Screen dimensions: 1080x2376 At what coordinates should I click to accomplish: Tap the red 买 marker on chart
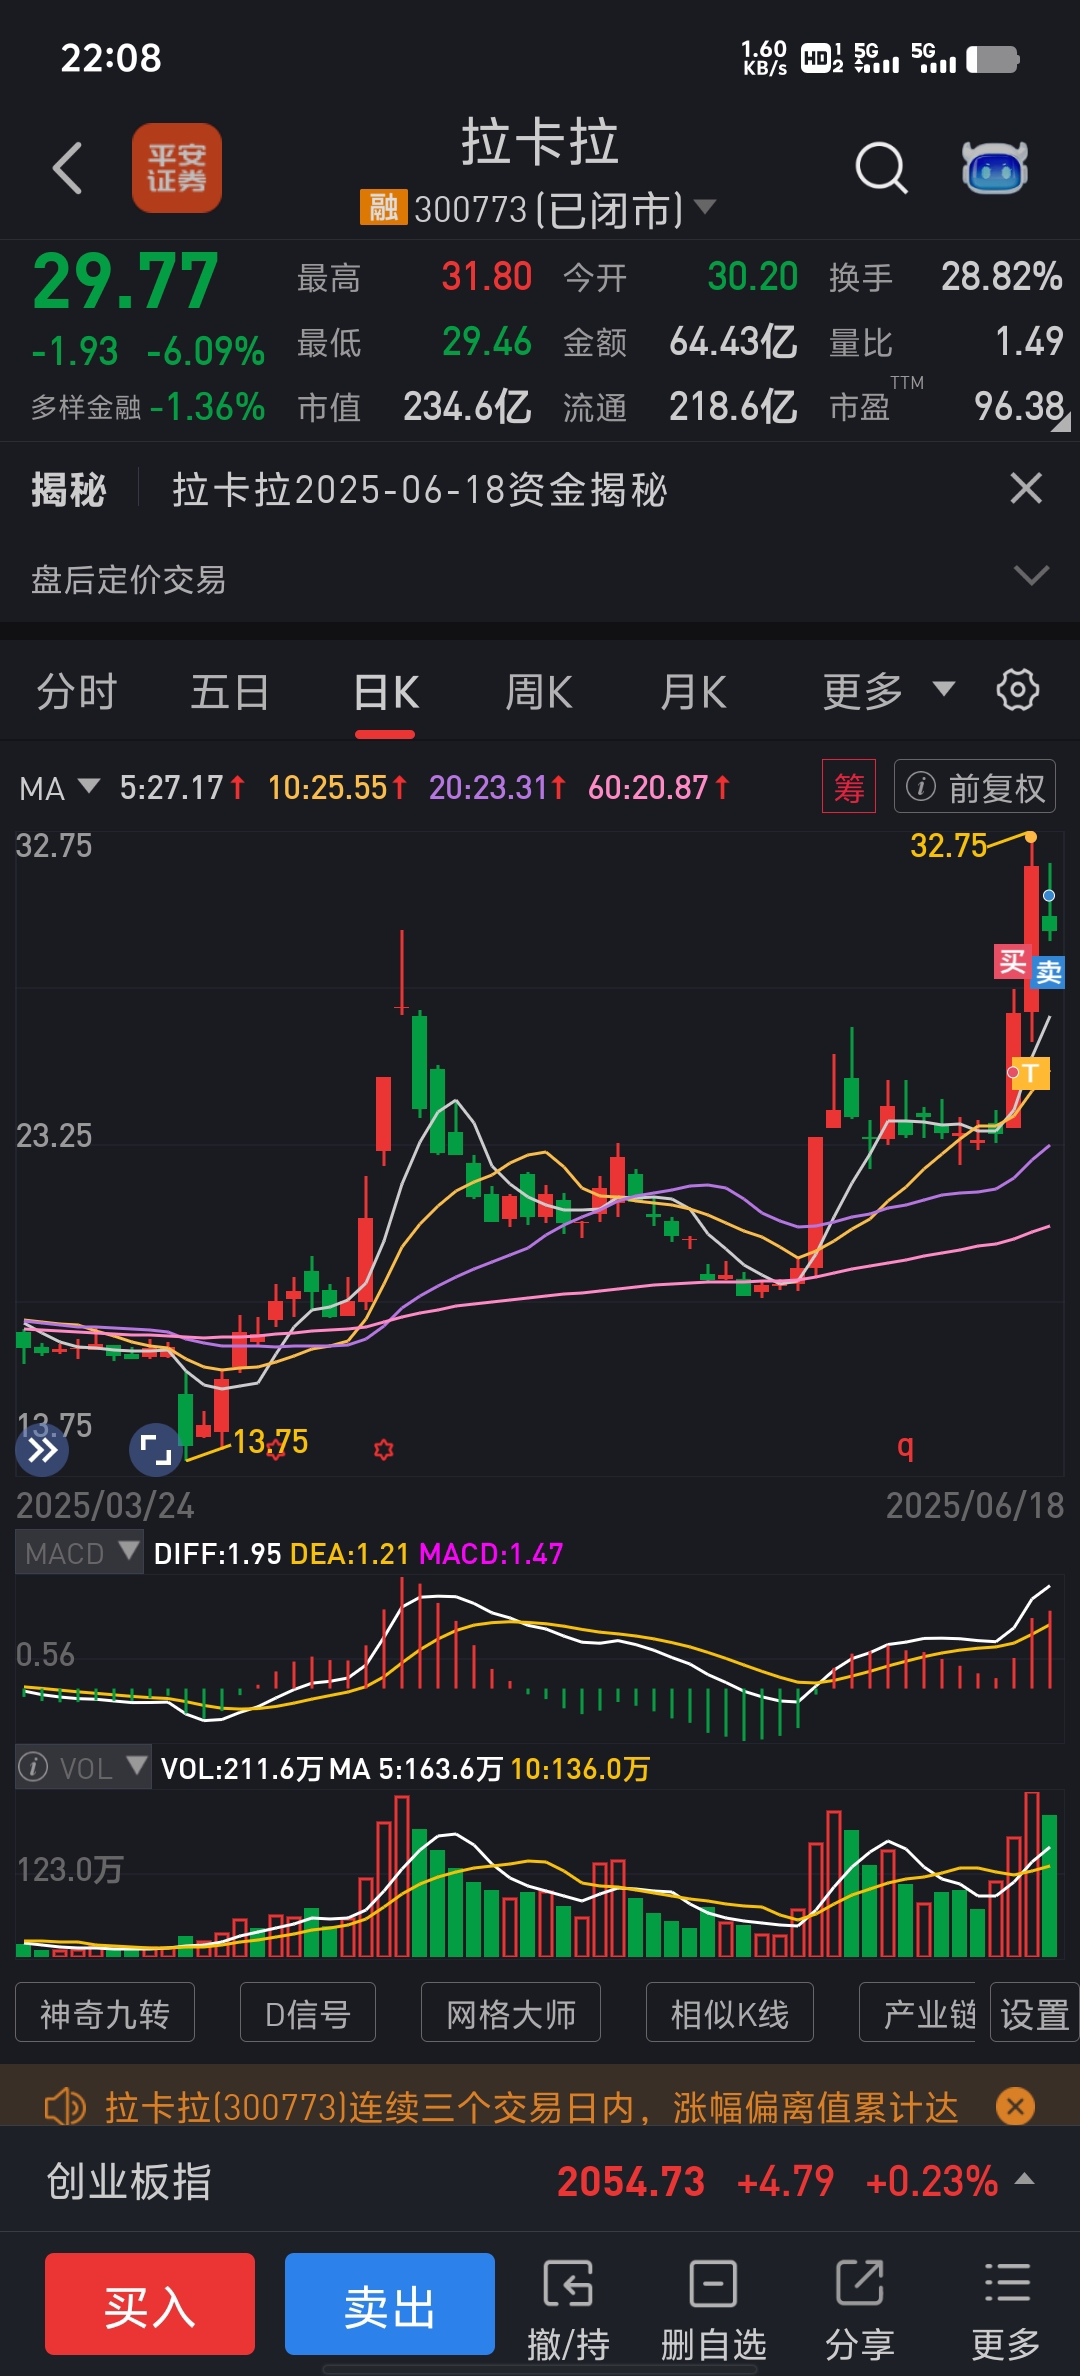tap(1012, 962)
